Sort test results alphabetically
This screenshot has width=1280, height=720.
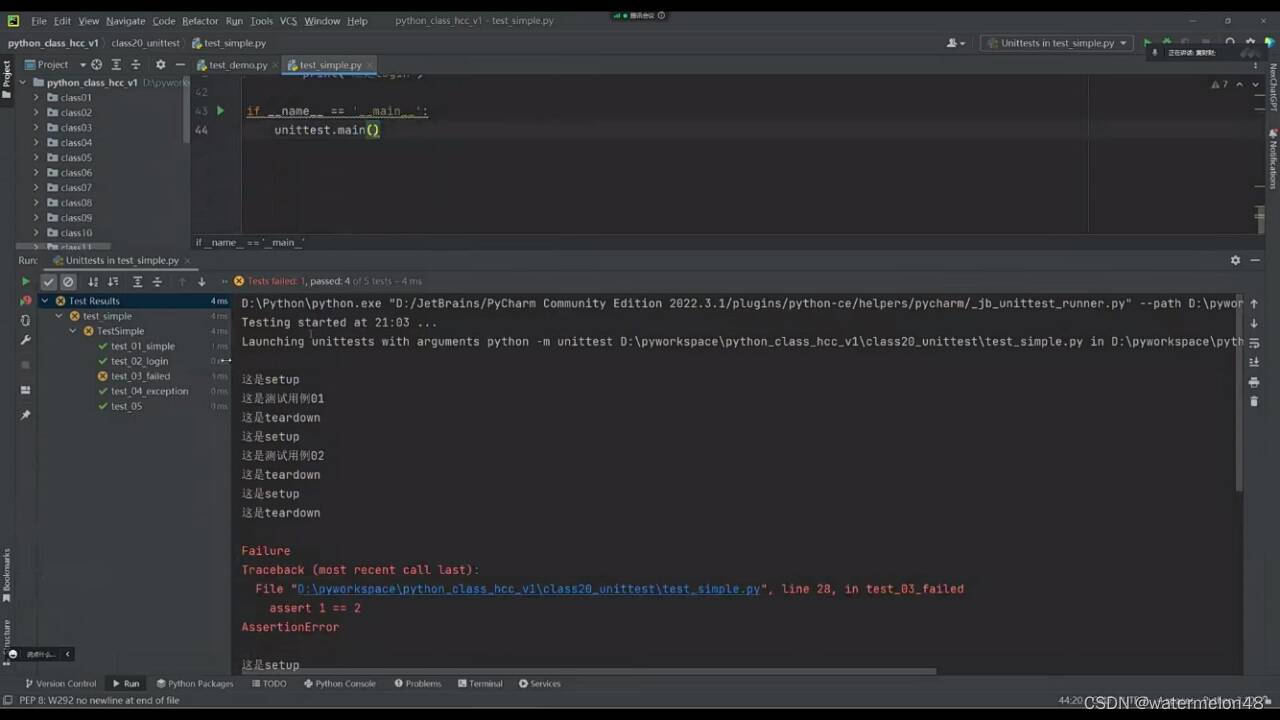click(93, 282)
